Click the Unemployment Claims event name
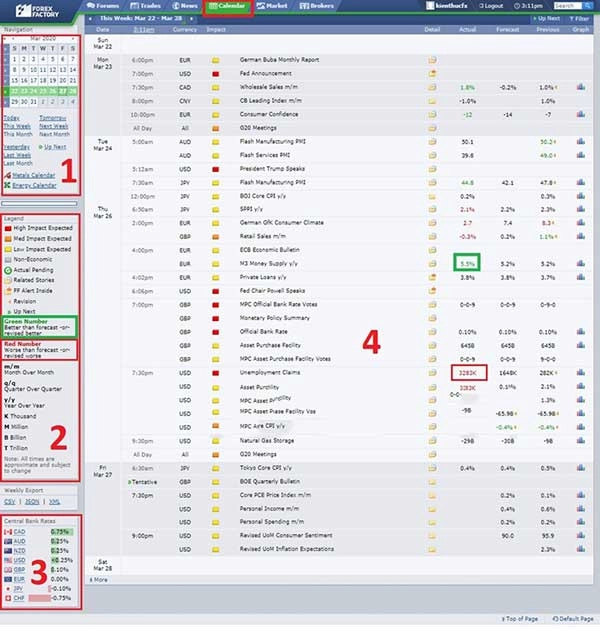Screen dimensions: 600x629 [270, 373]
